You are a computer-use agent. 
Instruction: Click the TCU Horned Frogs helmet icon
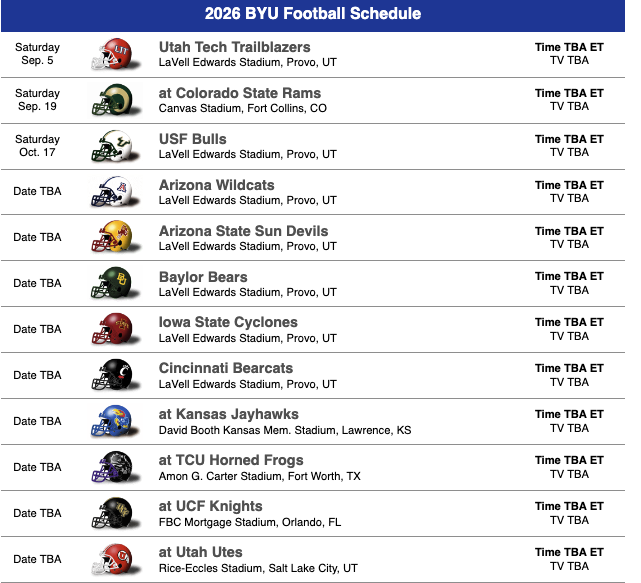112,468
